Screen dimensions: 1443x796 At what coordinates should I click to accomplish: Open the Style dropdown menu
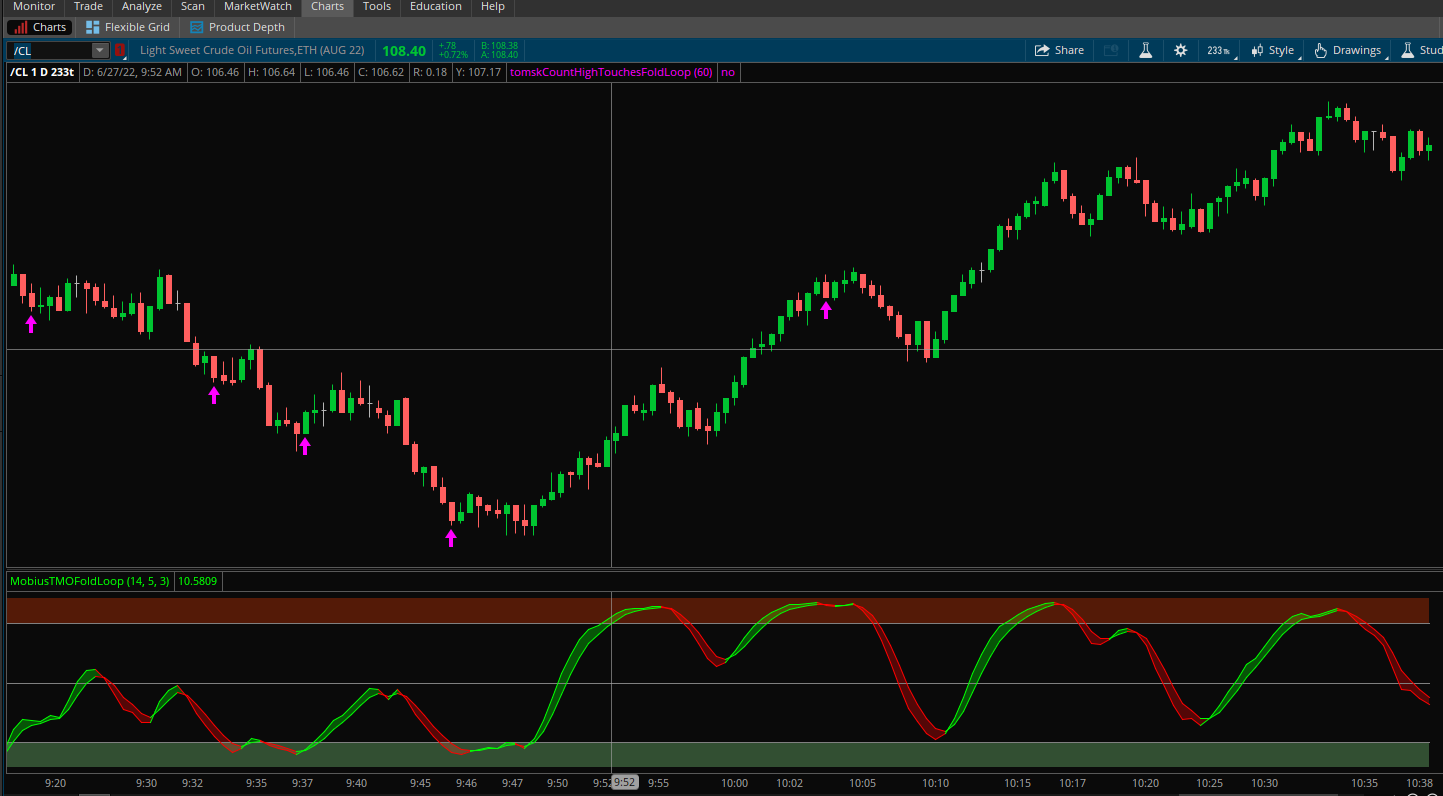tap(1273, 50)
